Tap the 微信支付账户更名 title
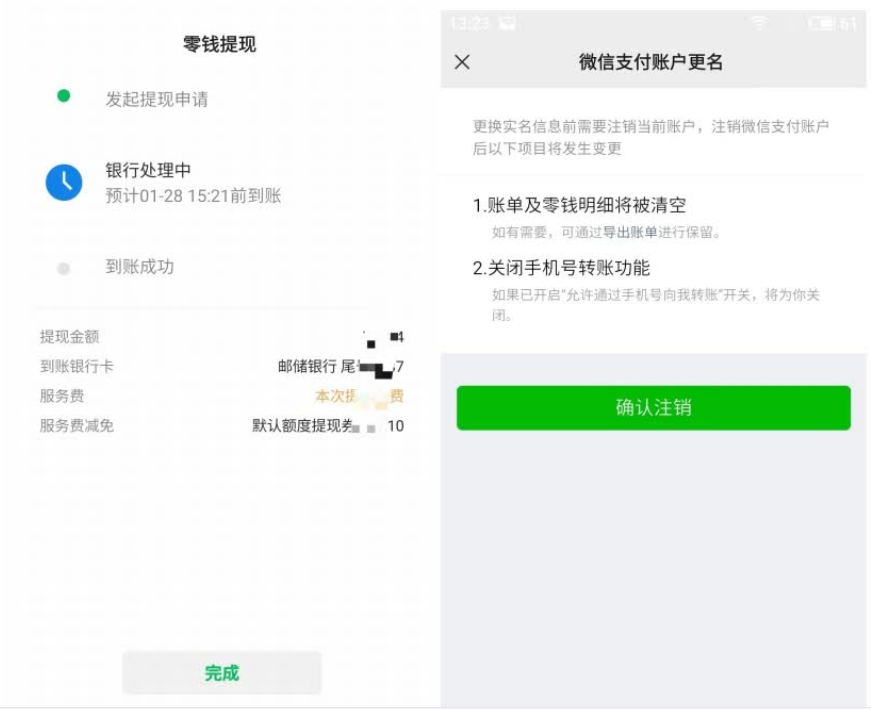The height and width of the screenshot is (709, 871). point(650,62)
